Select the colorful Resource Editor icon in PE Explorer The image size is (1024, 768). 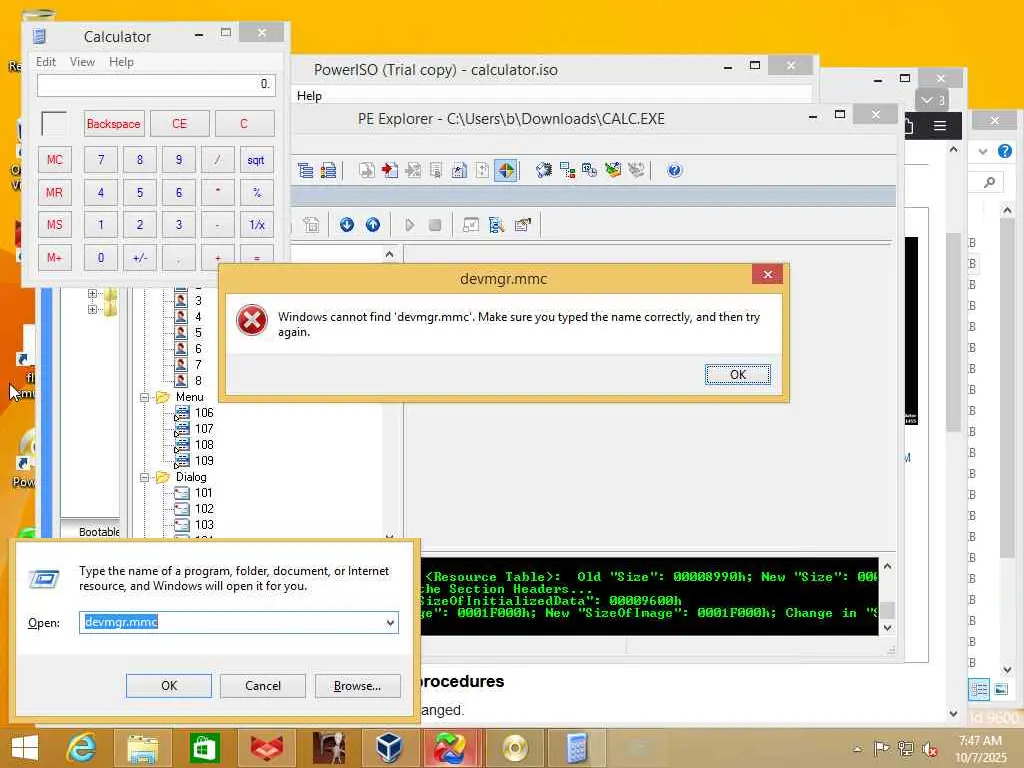click(x=506, y=170)
